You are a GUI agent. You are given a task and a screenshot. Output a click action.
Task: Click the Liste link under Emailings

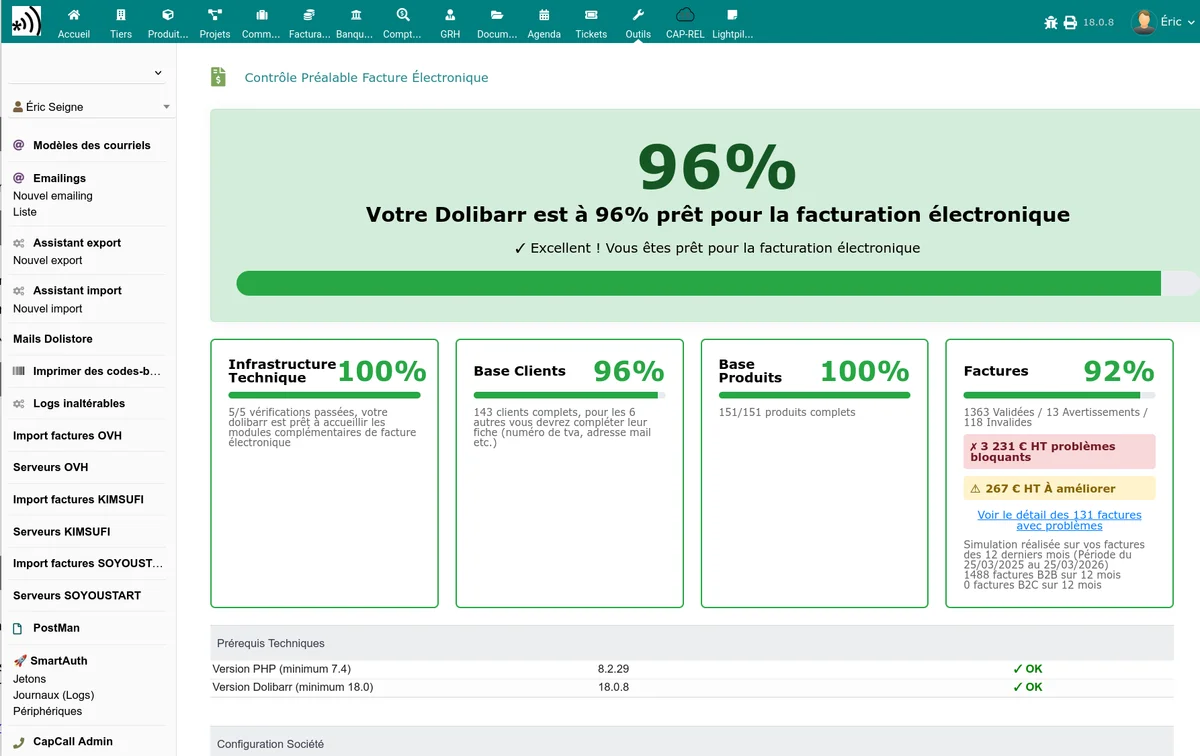pyautogui.click(x=25, y=212)
